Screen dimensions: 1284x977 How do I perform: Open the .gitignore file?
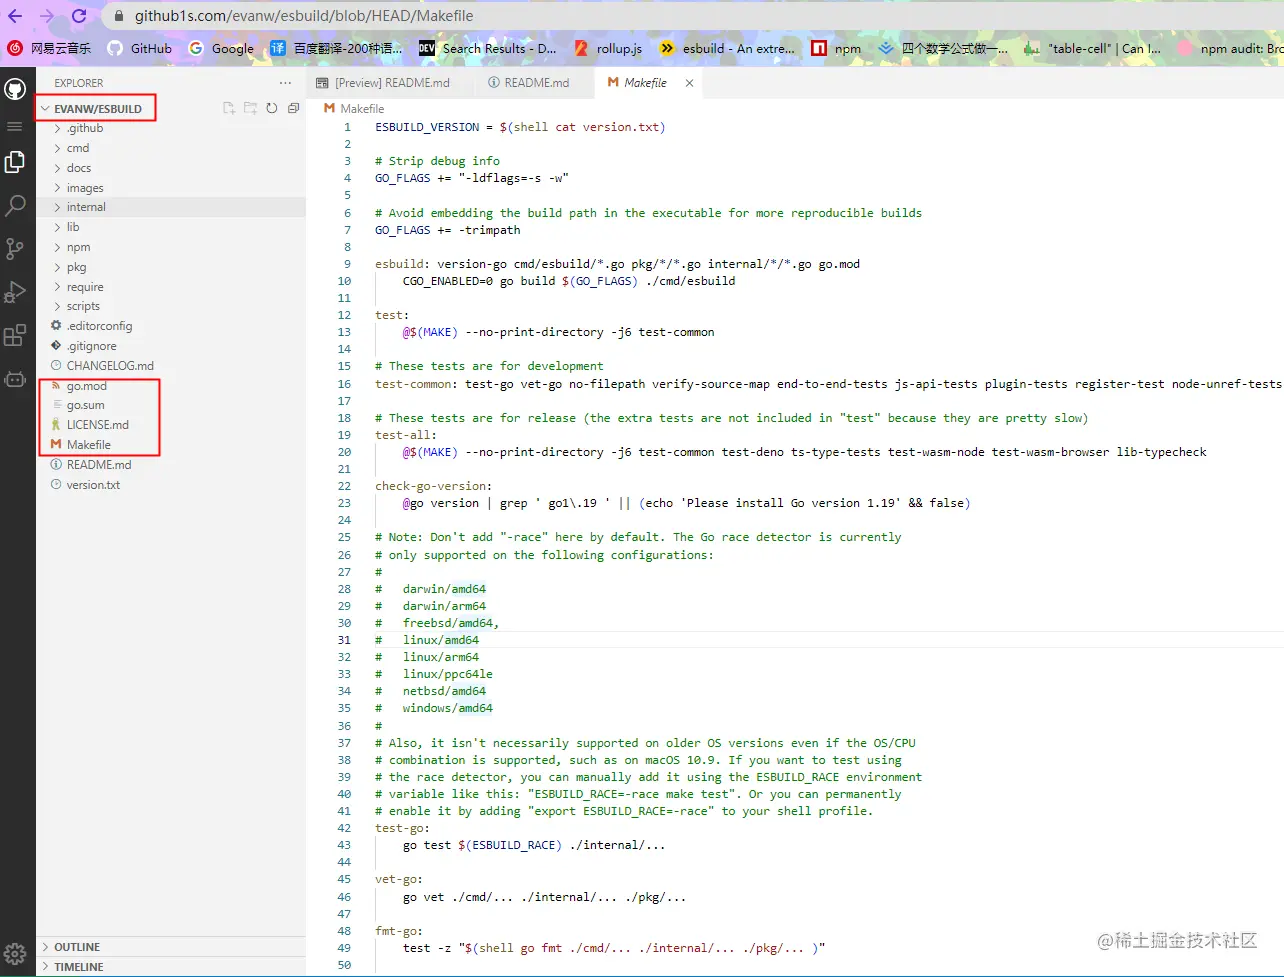(x=91, y=346)
